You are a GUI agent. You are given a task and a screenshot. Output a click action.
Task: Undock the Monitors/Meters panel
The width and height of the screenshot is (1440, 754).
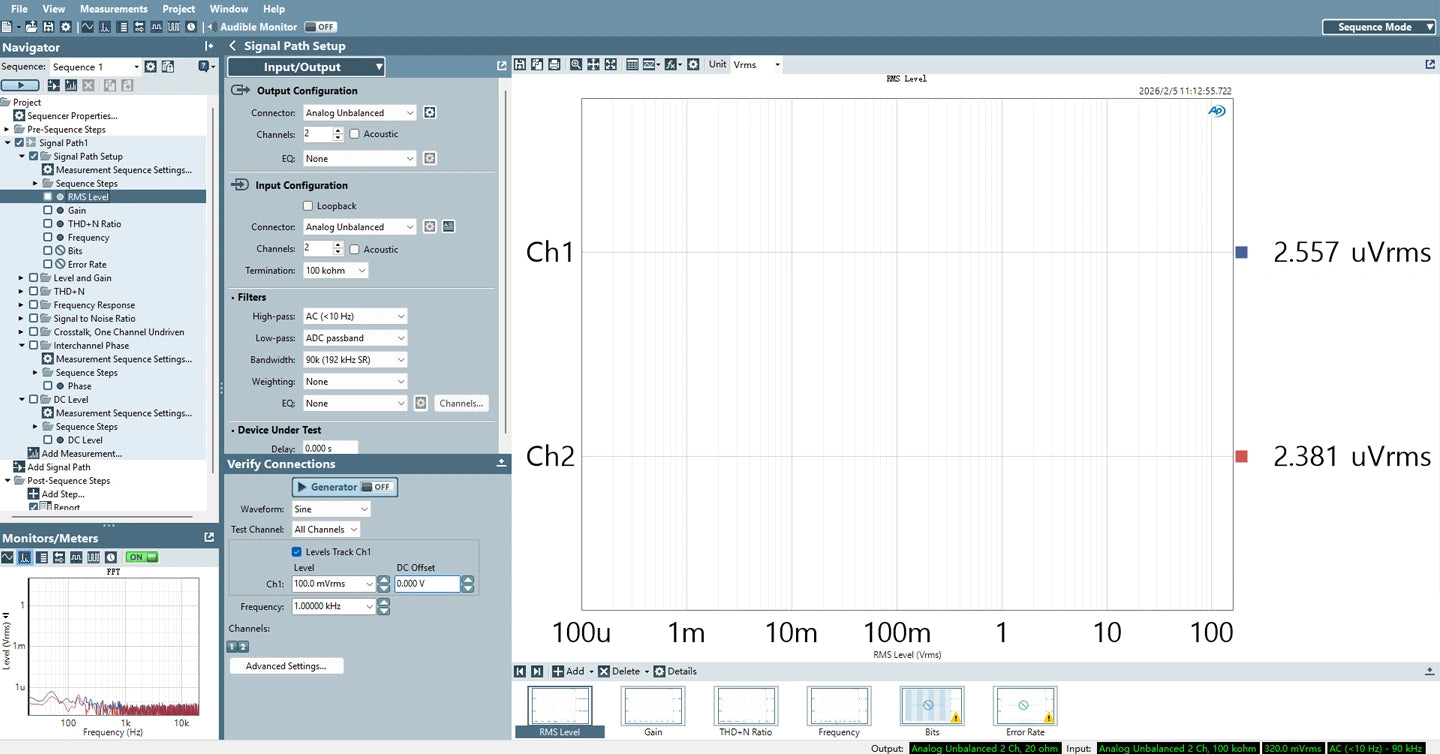click(209, 537)
